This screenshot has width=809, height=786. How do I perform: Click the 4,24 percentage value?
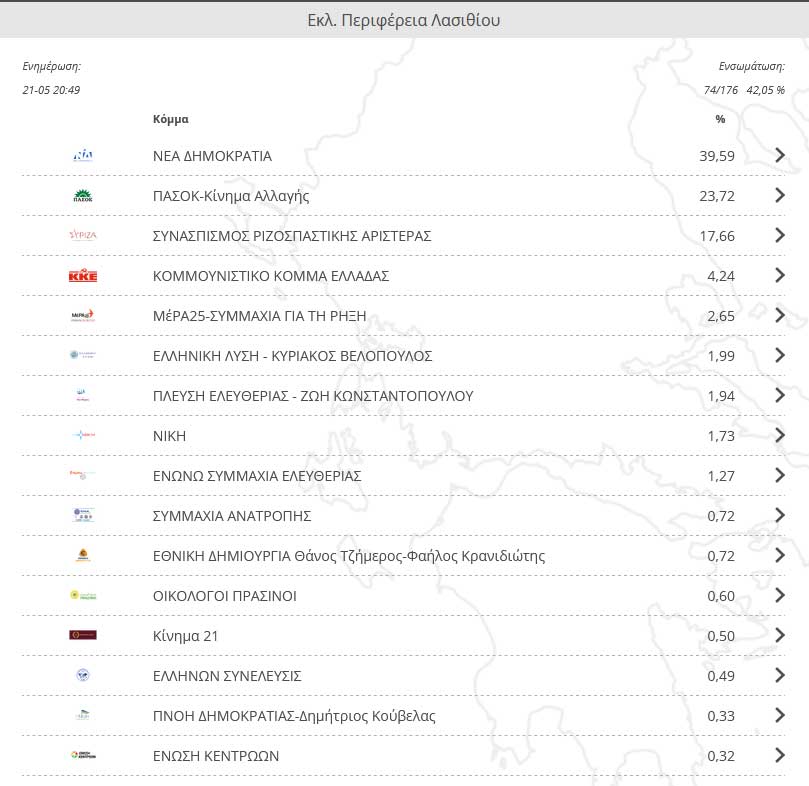pyautogui.click(x=721, y=276)
